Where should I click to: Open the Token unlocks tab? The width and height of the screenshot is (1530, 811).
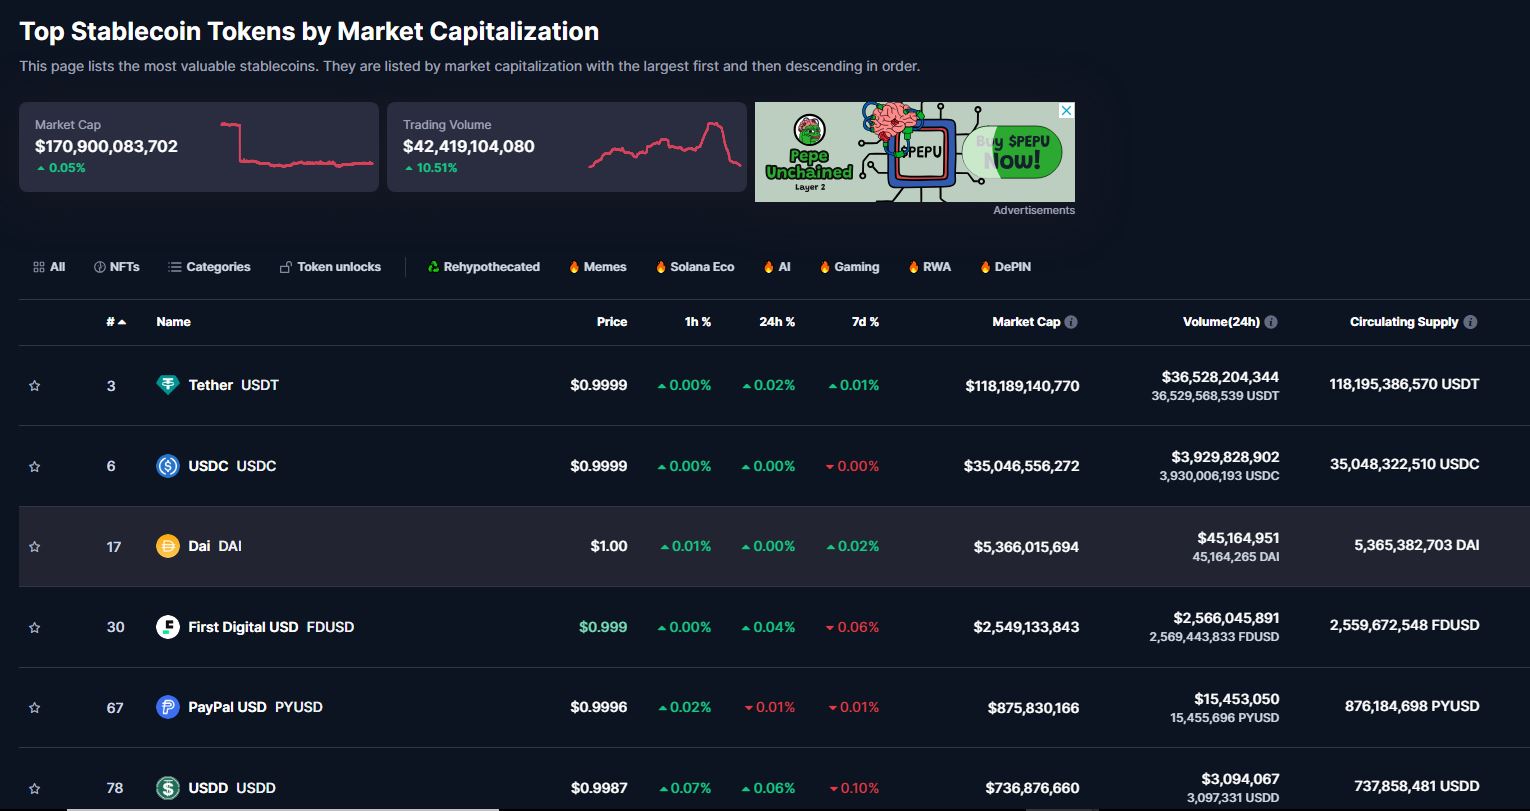tap(331, 267)
